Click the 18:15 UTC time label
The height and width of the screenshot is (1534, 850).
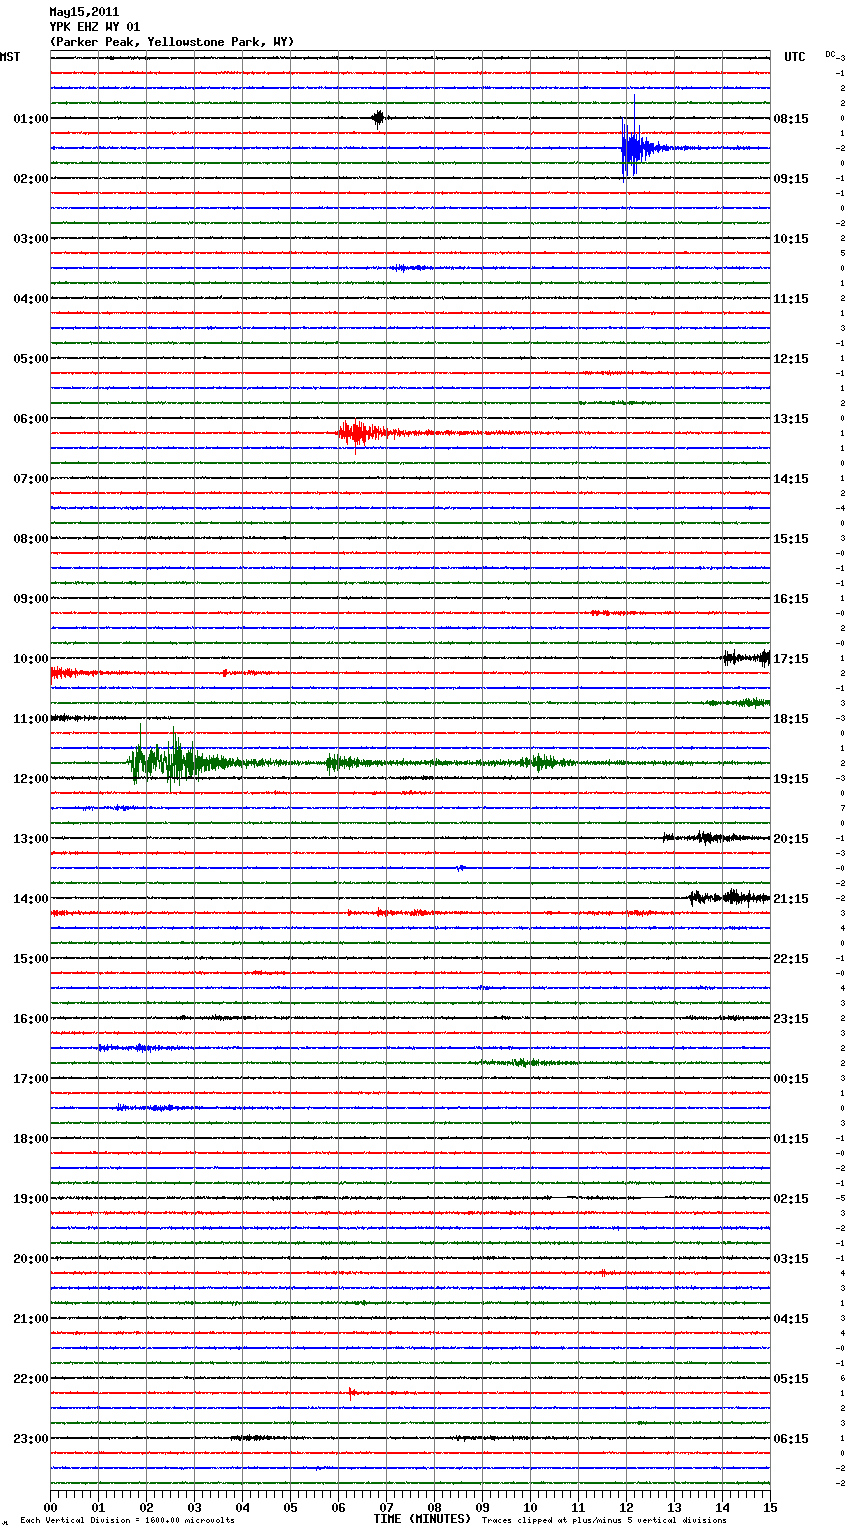[x=791, y=719]
